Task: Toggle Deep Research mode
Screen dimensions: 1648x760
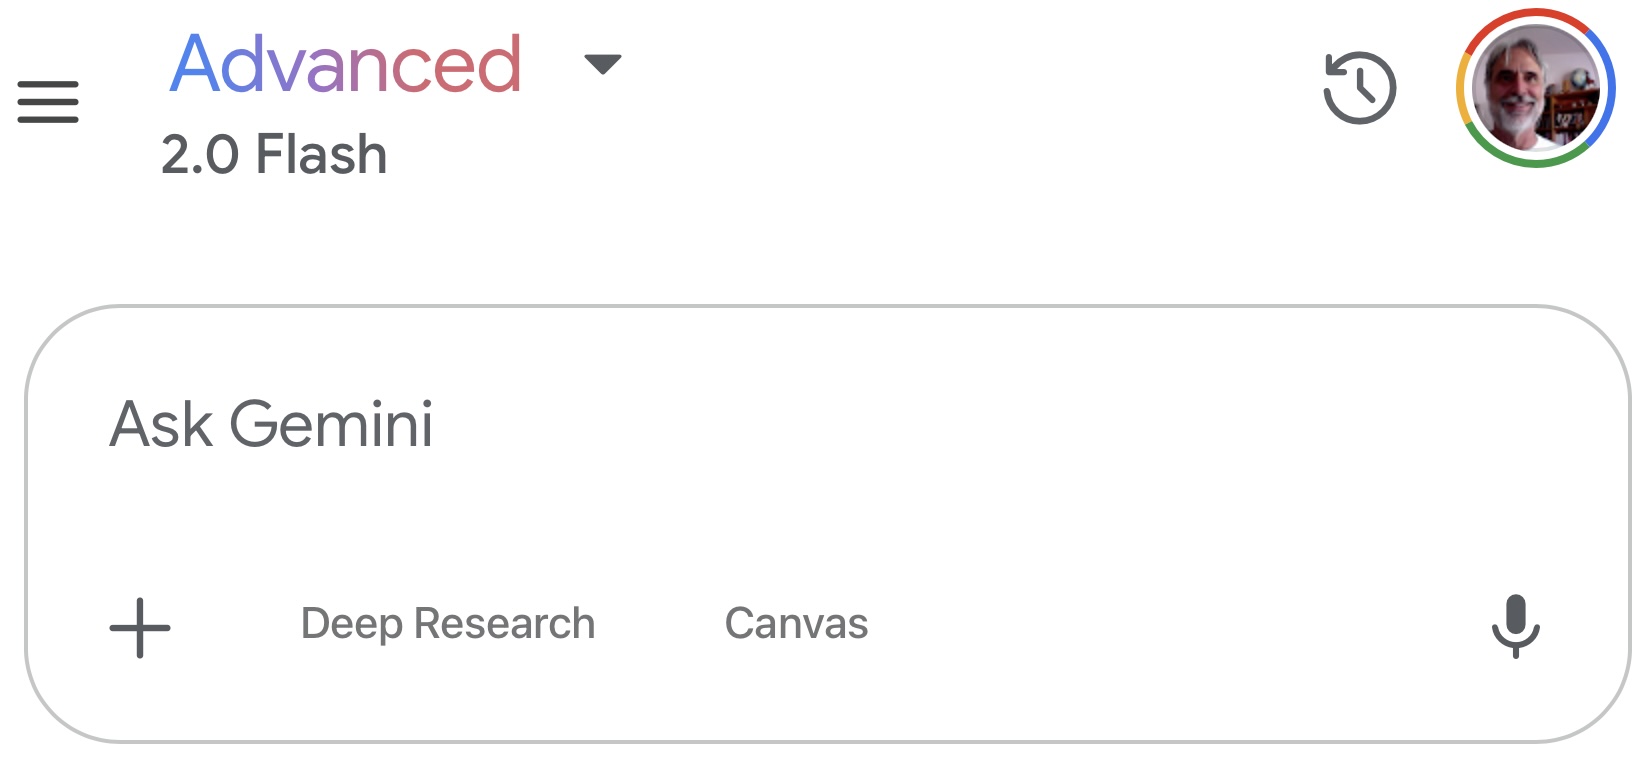Action: point(448,624)
